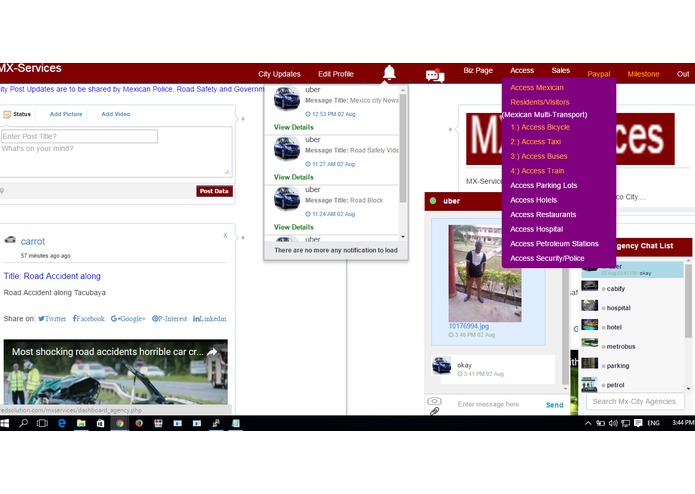The width and height of the screenshot is (695, 494).
Task: Open the Sales menu in the navbar
Action: click(561, 70)
